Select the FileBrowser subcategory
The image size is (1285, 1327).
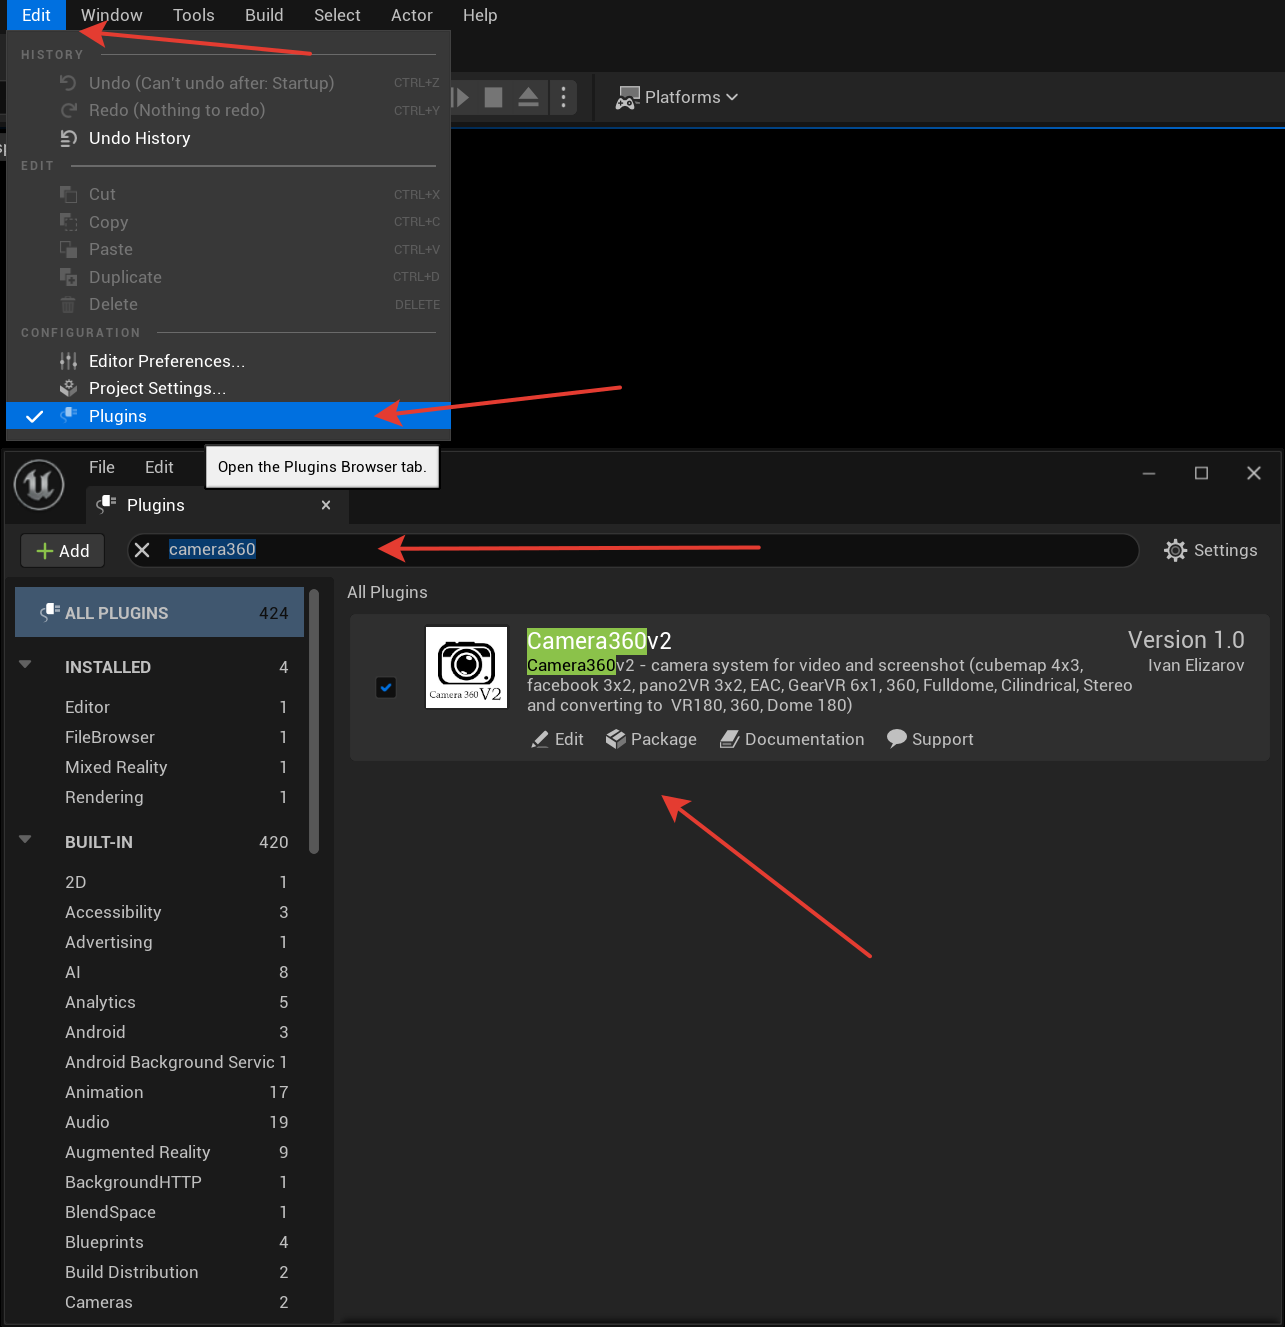(160, 737)
